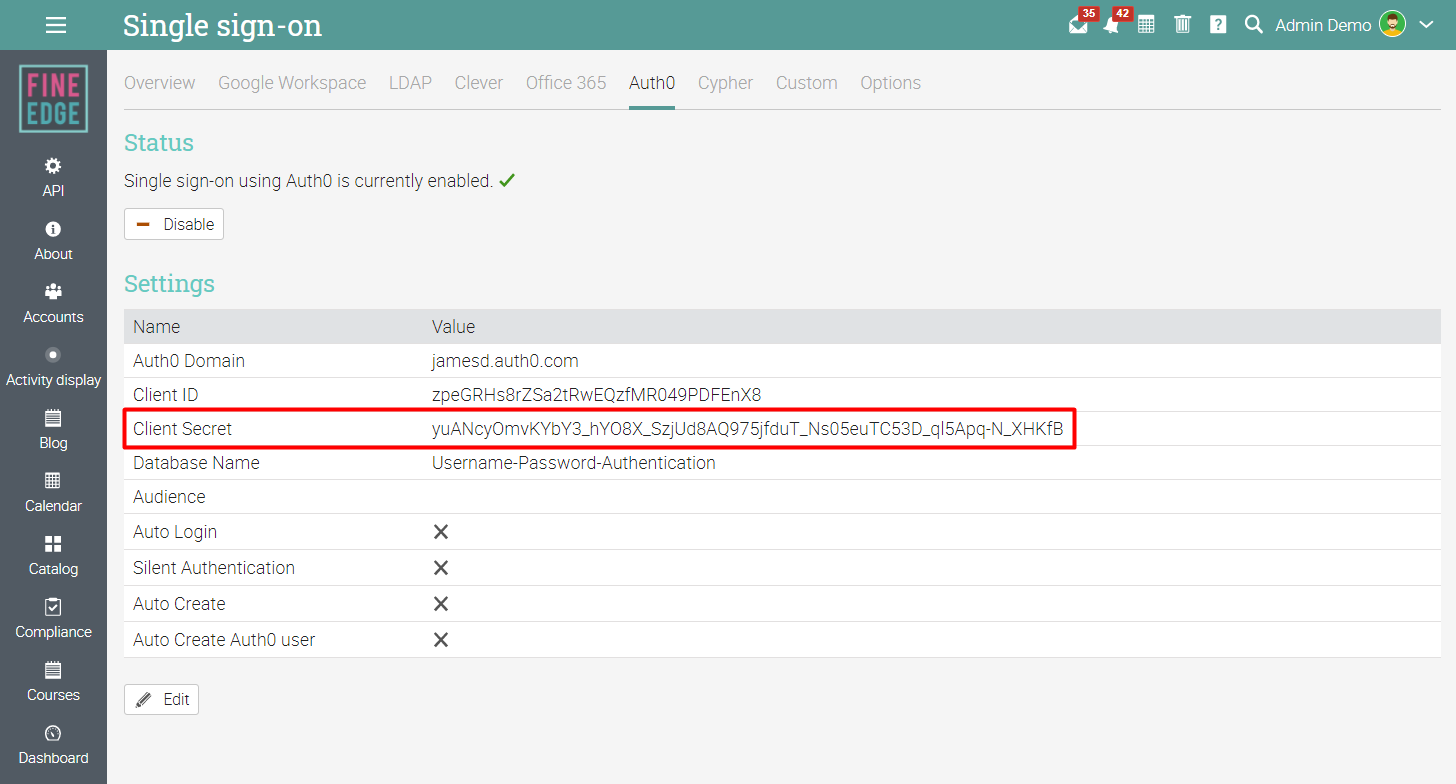
Task: Switch to the Options tab
Action: pos(891,83)
